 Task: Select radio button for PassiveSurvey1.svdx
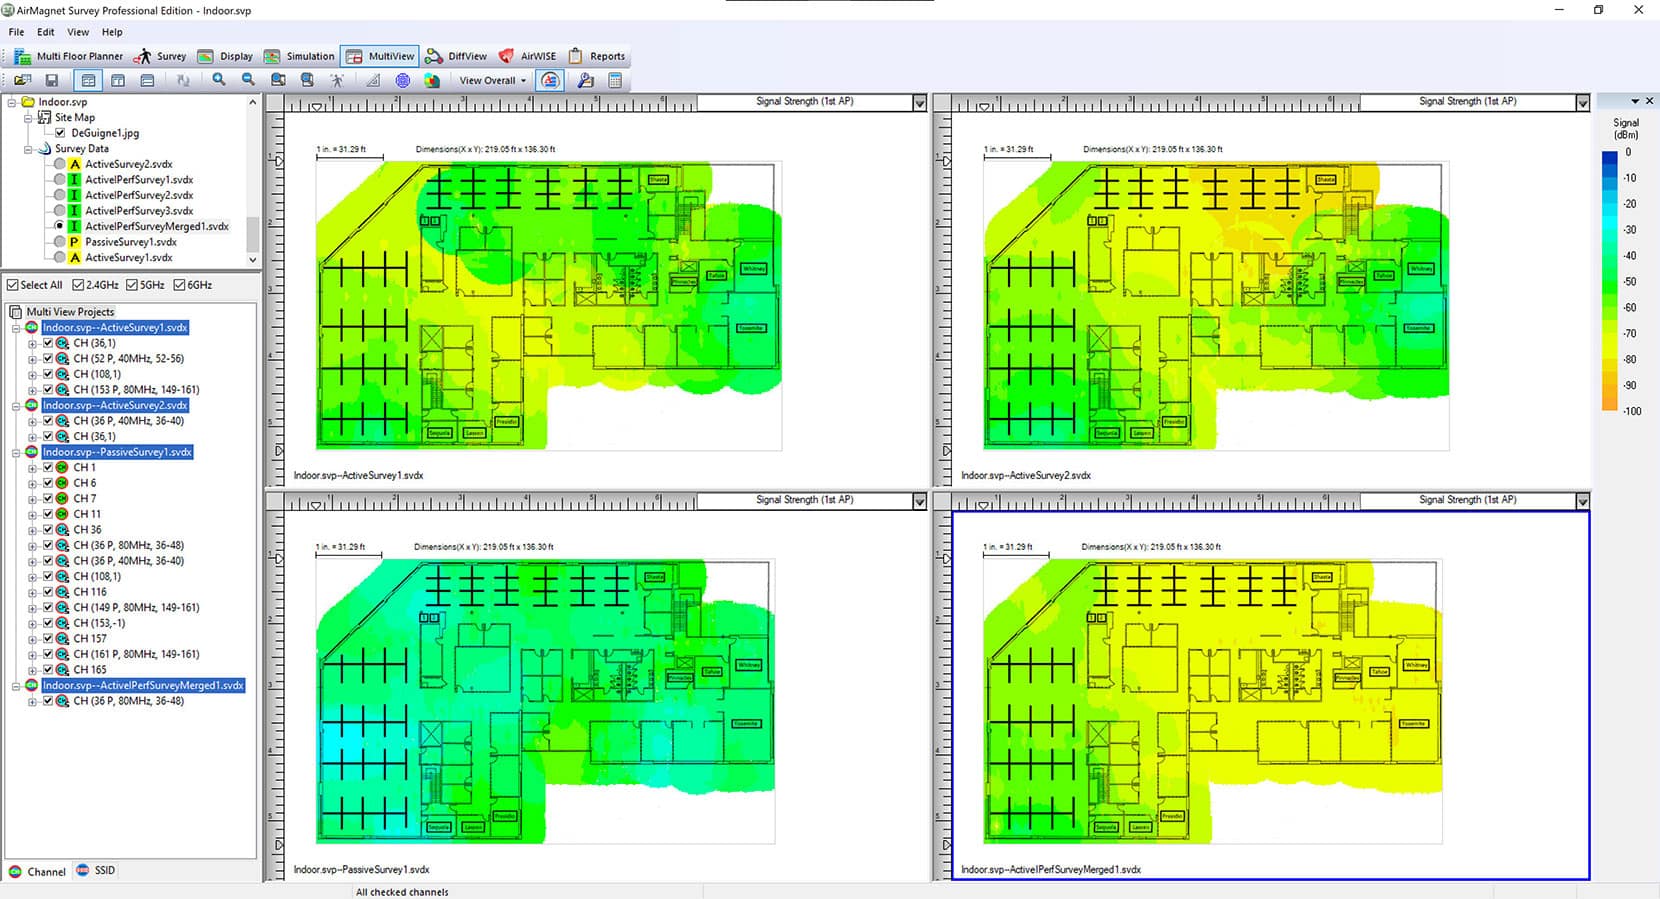[x=60, y=242]
